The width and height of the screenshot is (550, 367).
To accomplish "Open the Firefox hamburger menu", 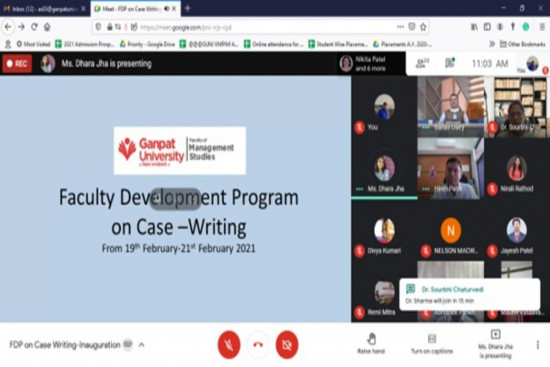I will (x=542, y=27).
